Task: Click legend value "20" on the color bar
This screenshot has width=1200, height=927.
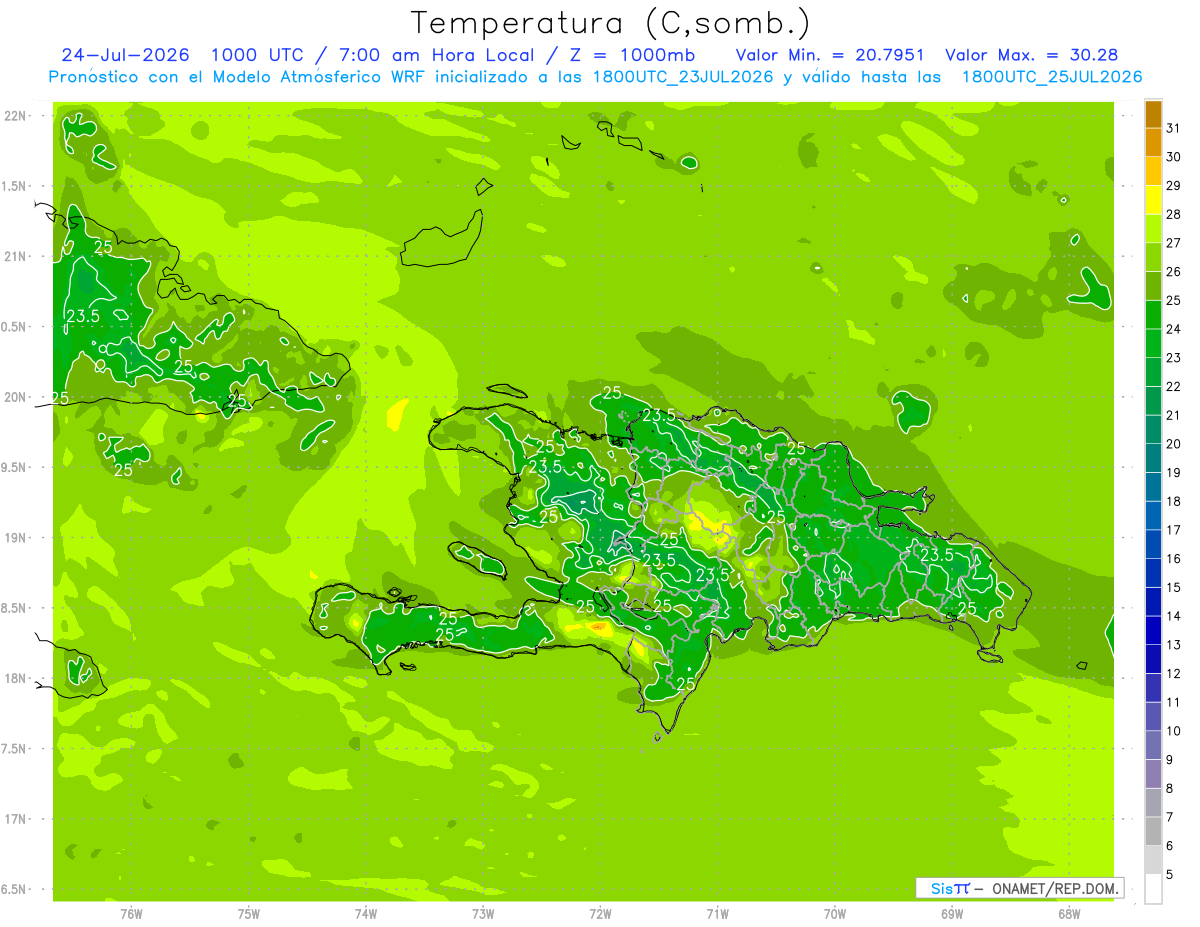Action: (1173, 444)
